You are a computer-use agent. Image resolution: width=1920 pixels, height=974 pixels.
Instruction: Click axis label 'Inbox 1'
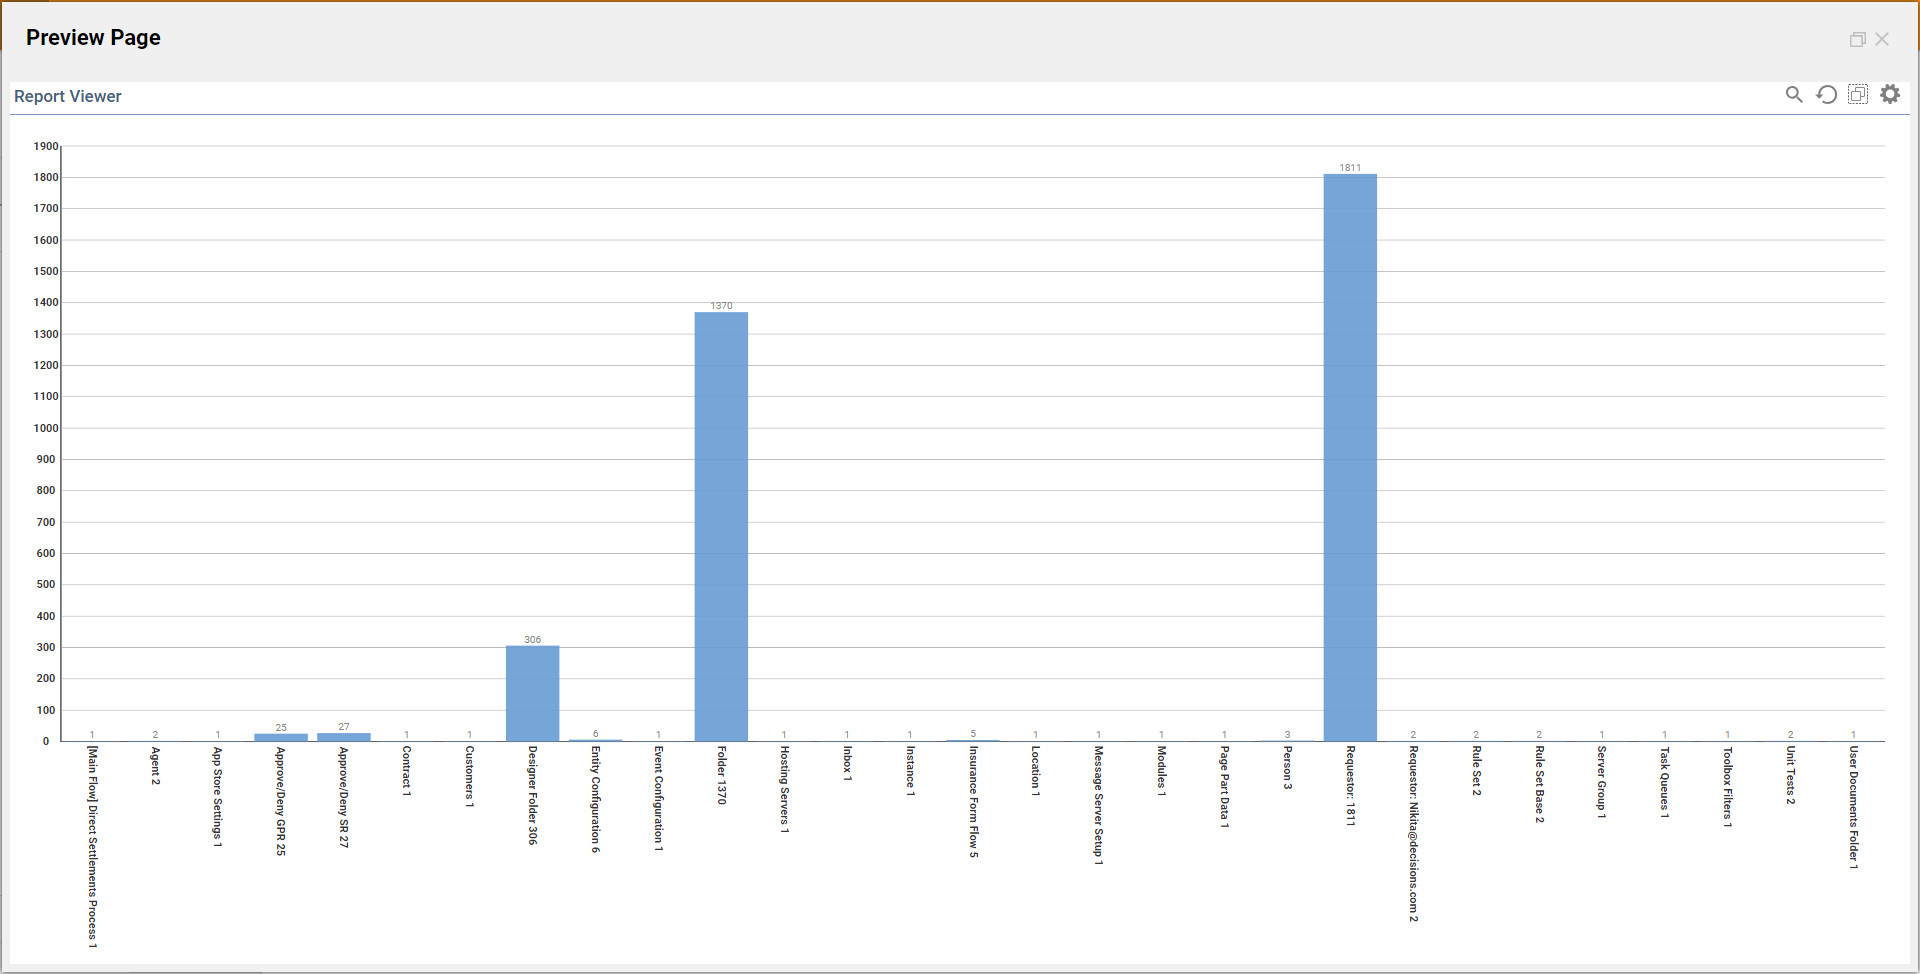(x=848, y=763)
